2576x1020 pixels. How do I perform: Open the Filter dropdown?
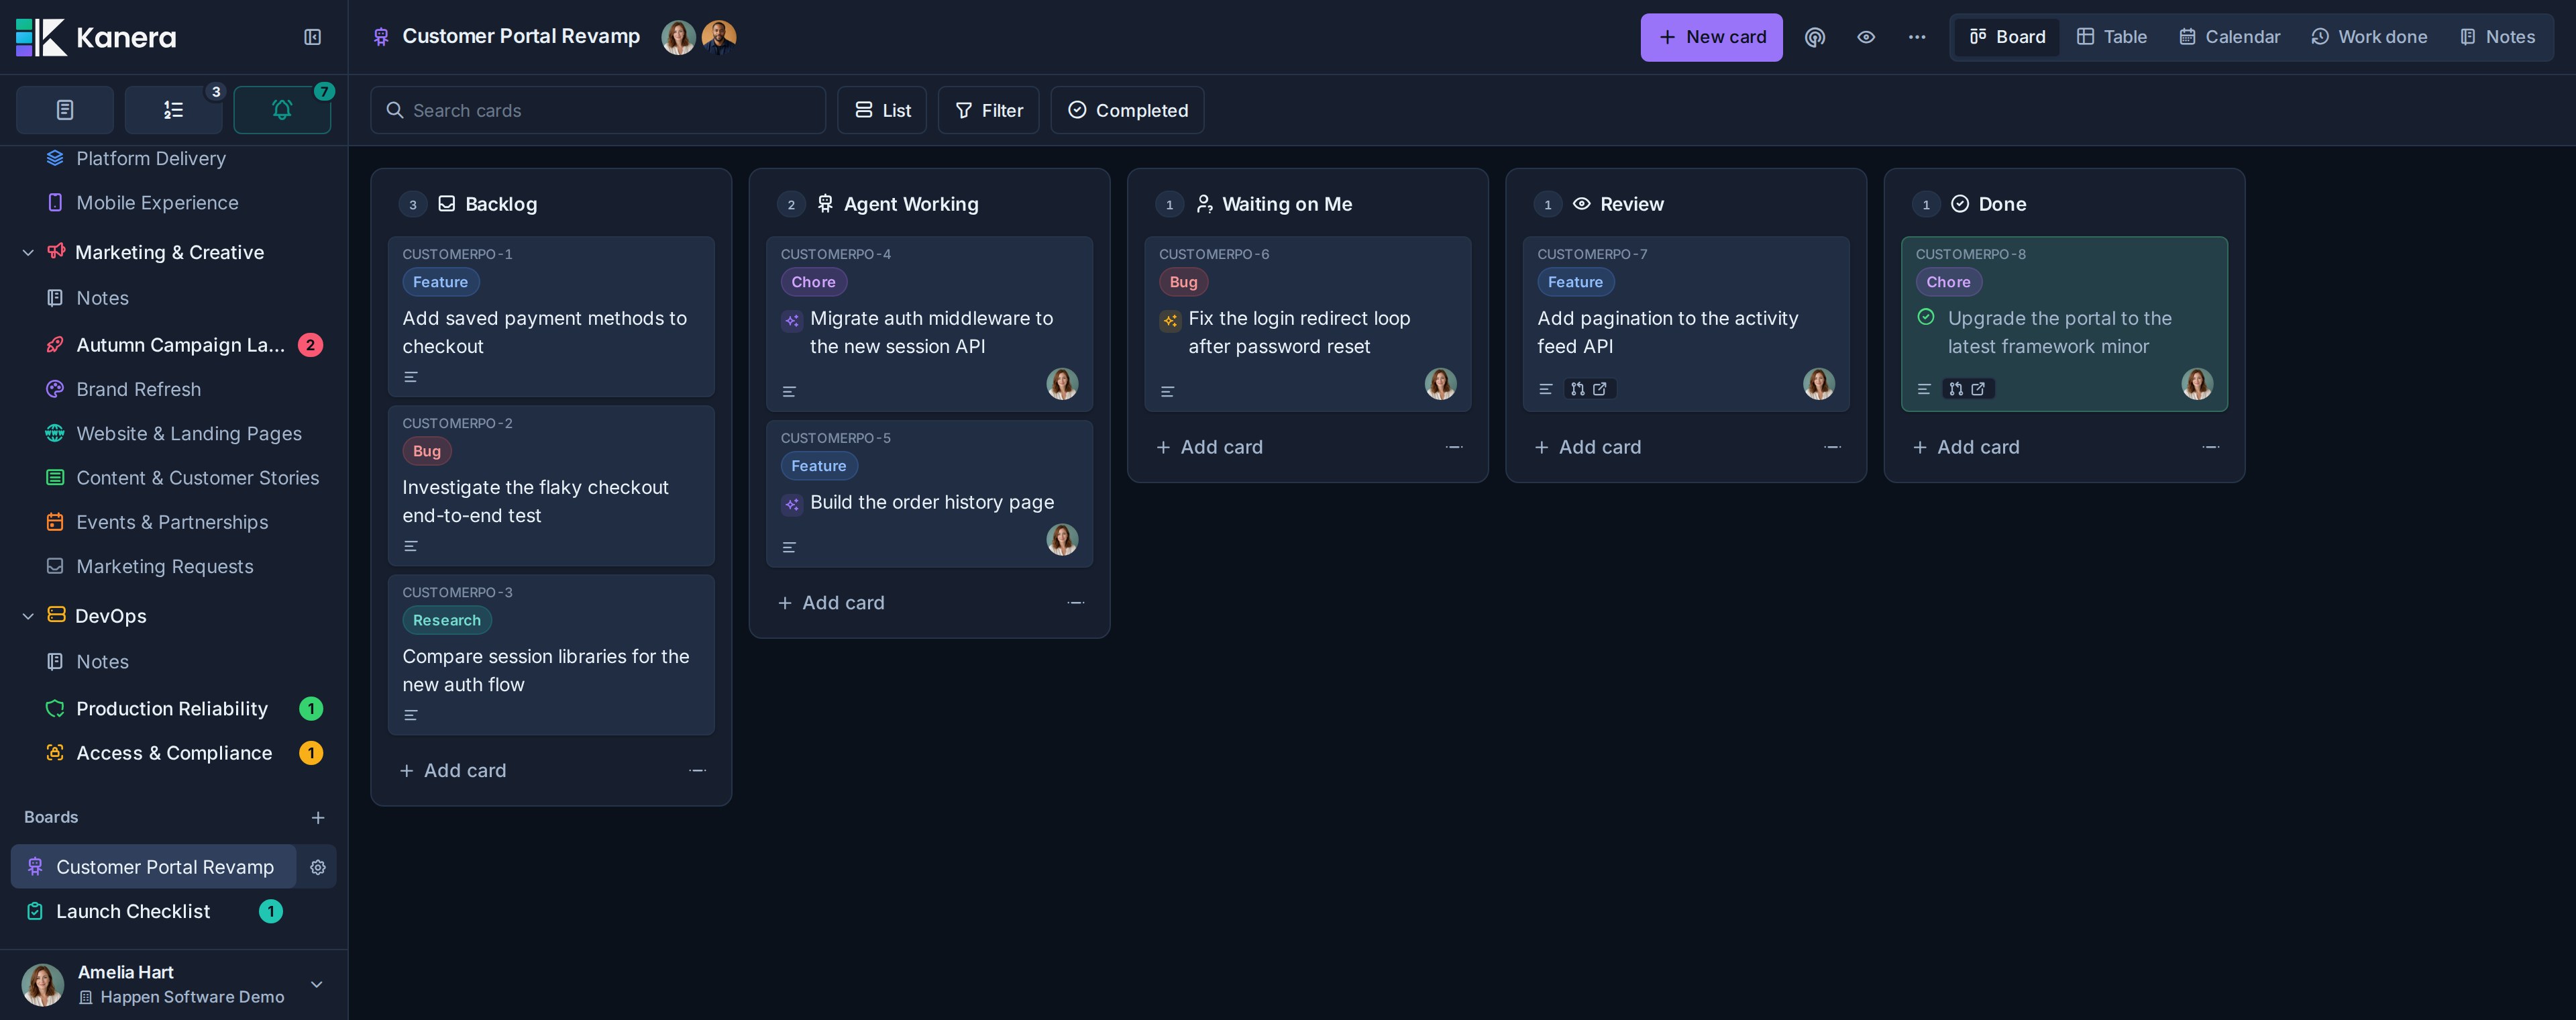coord(988,110)
